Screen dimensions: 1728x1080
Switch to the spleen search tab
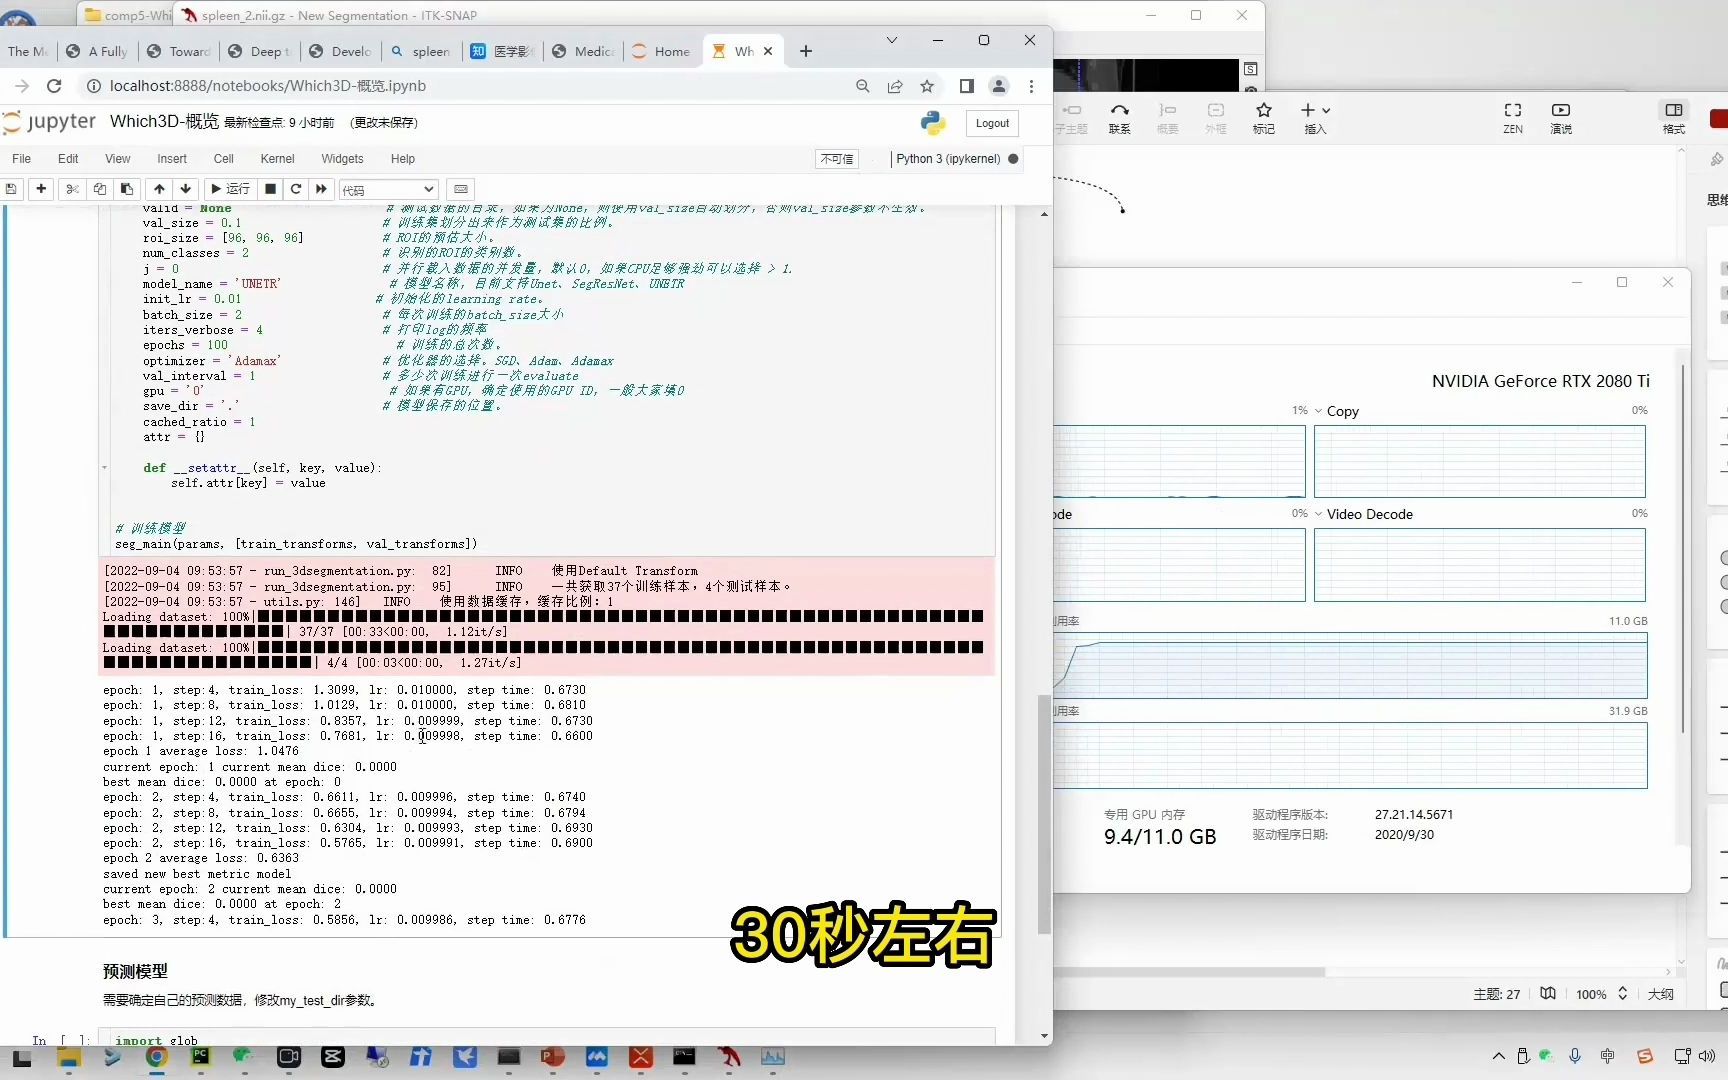point(421,51)
